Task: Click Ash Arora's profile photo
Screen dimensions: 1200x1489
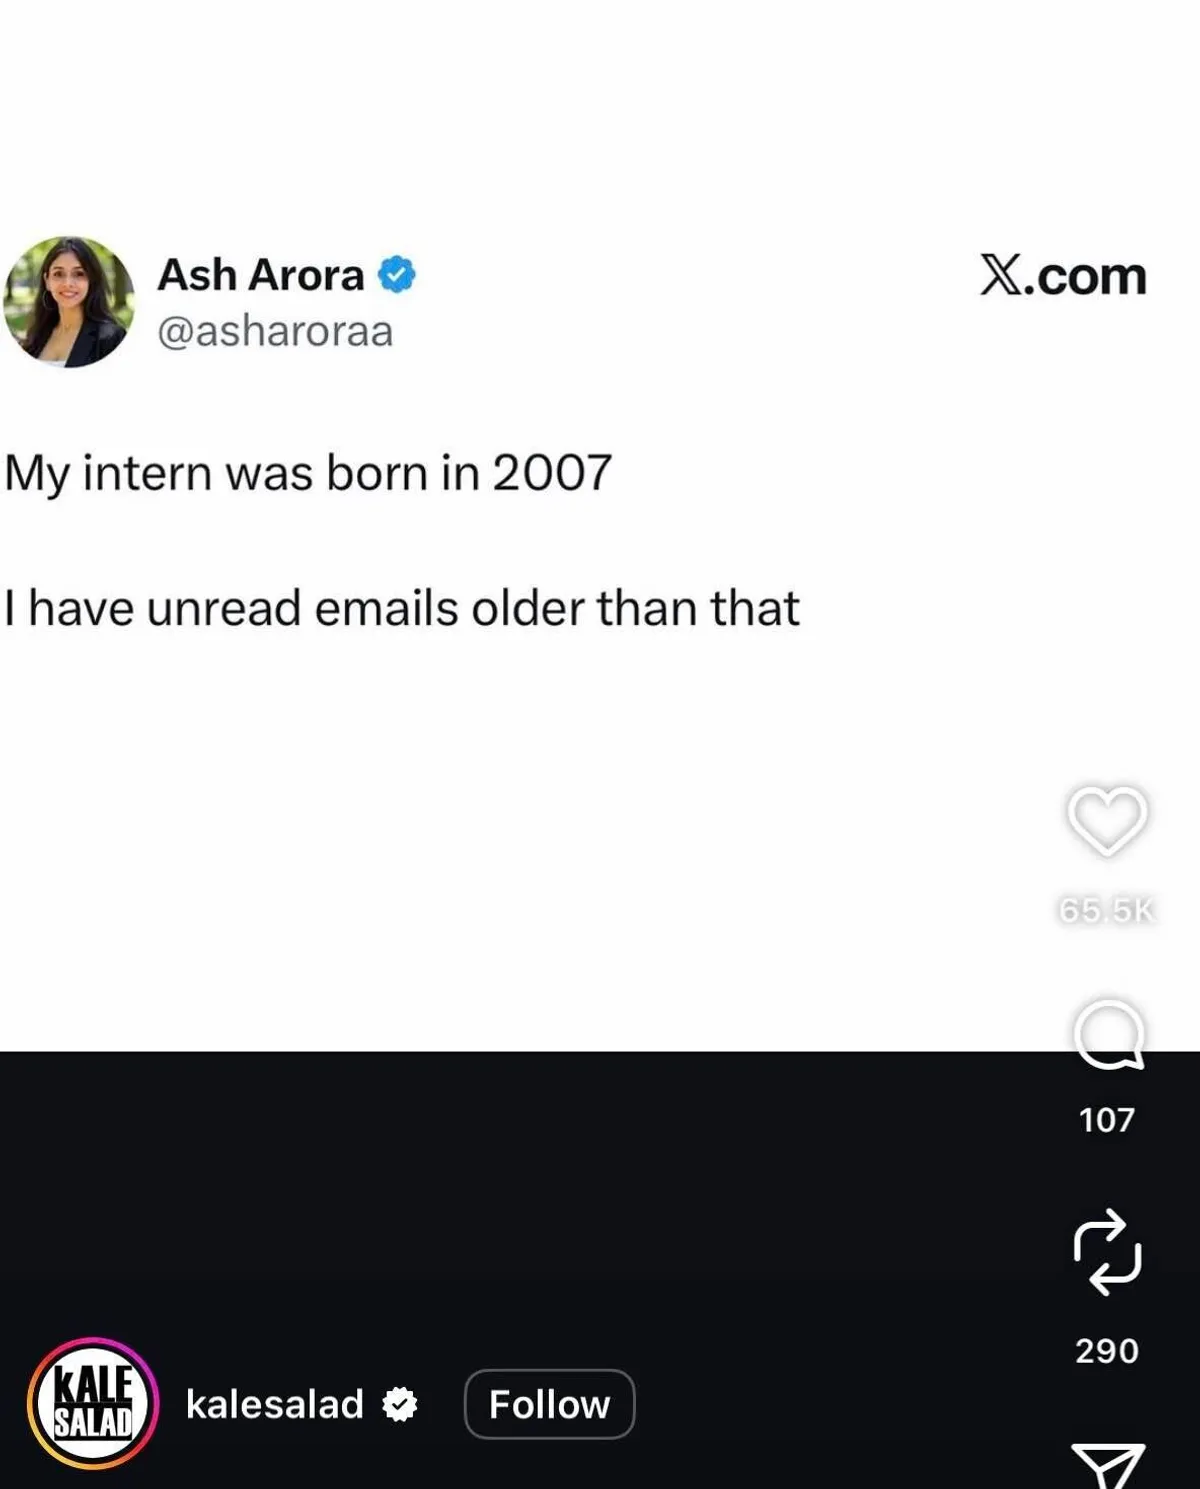Action: pos(68,302)
